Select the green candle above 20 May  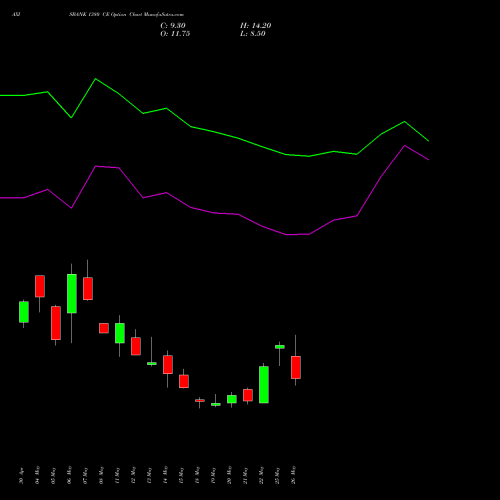[232, 399]
